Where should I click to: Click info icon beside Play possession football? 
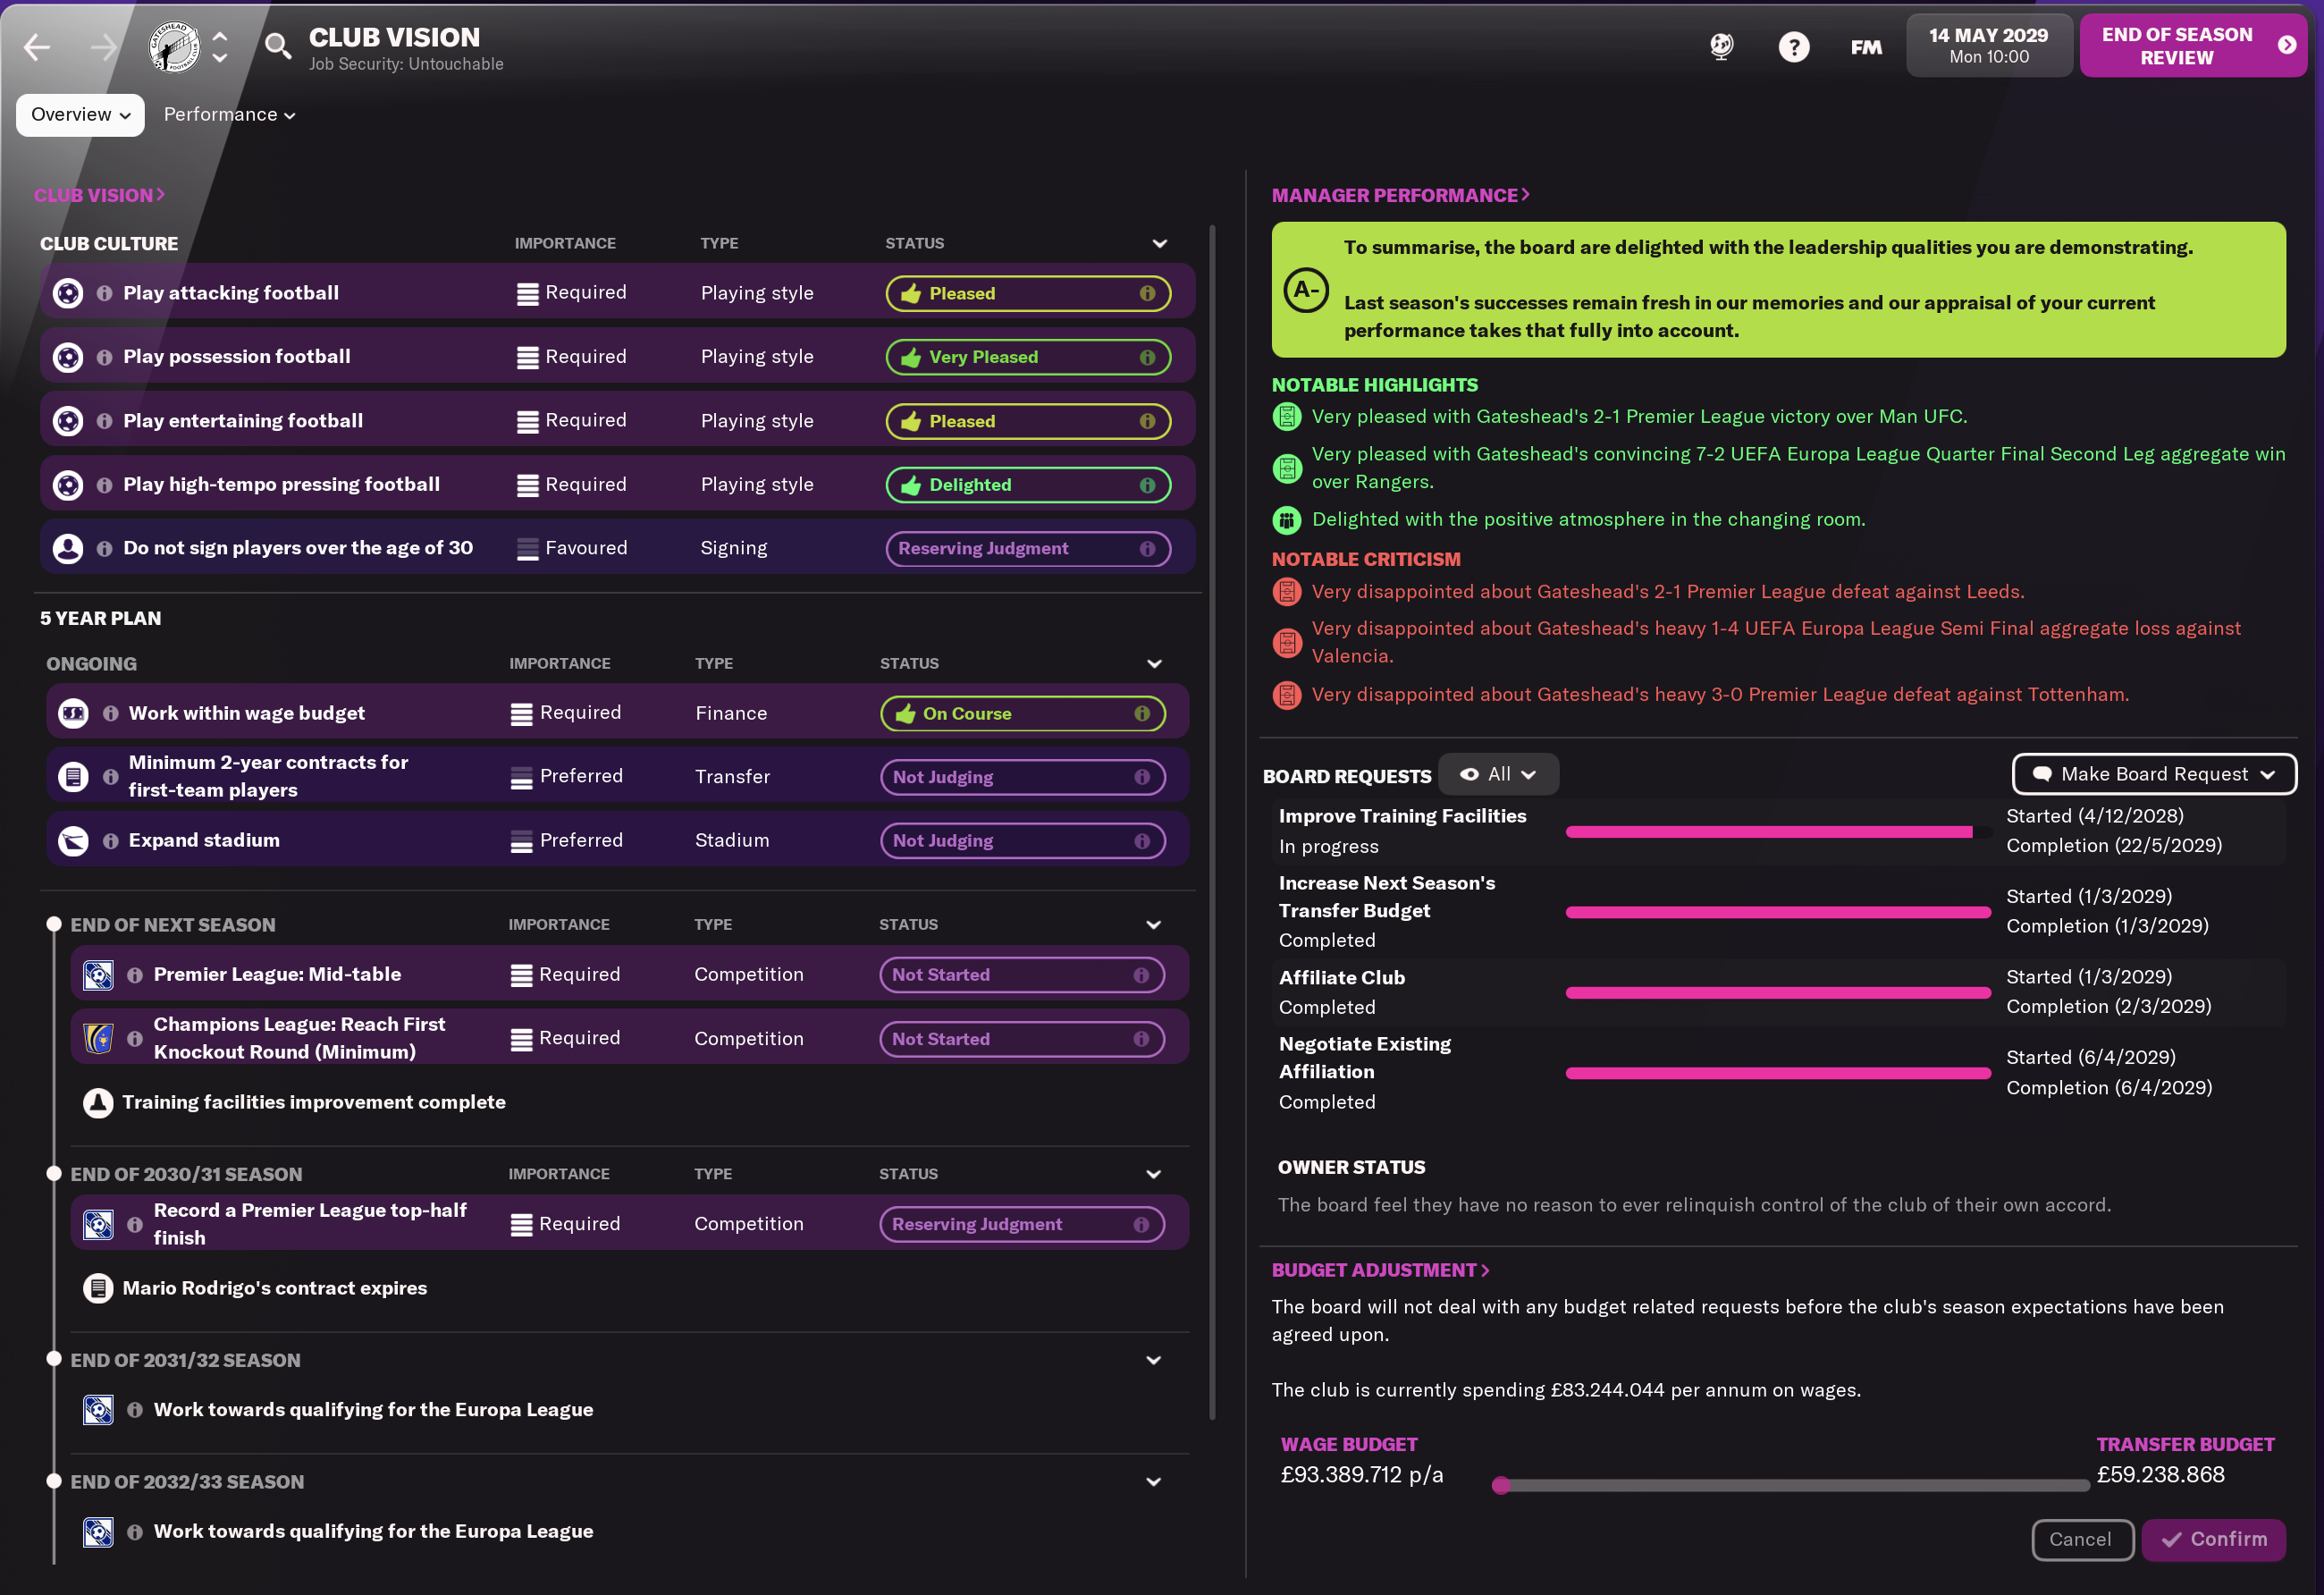[104, 358]
